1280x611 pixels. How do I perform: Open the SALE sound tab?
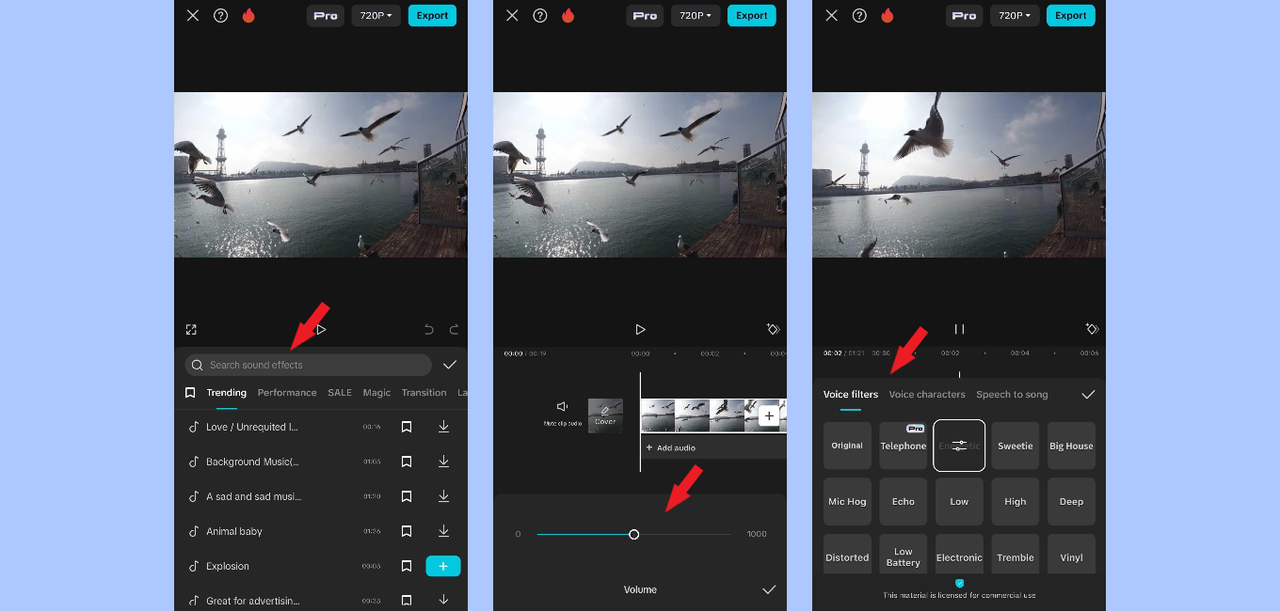340,393
